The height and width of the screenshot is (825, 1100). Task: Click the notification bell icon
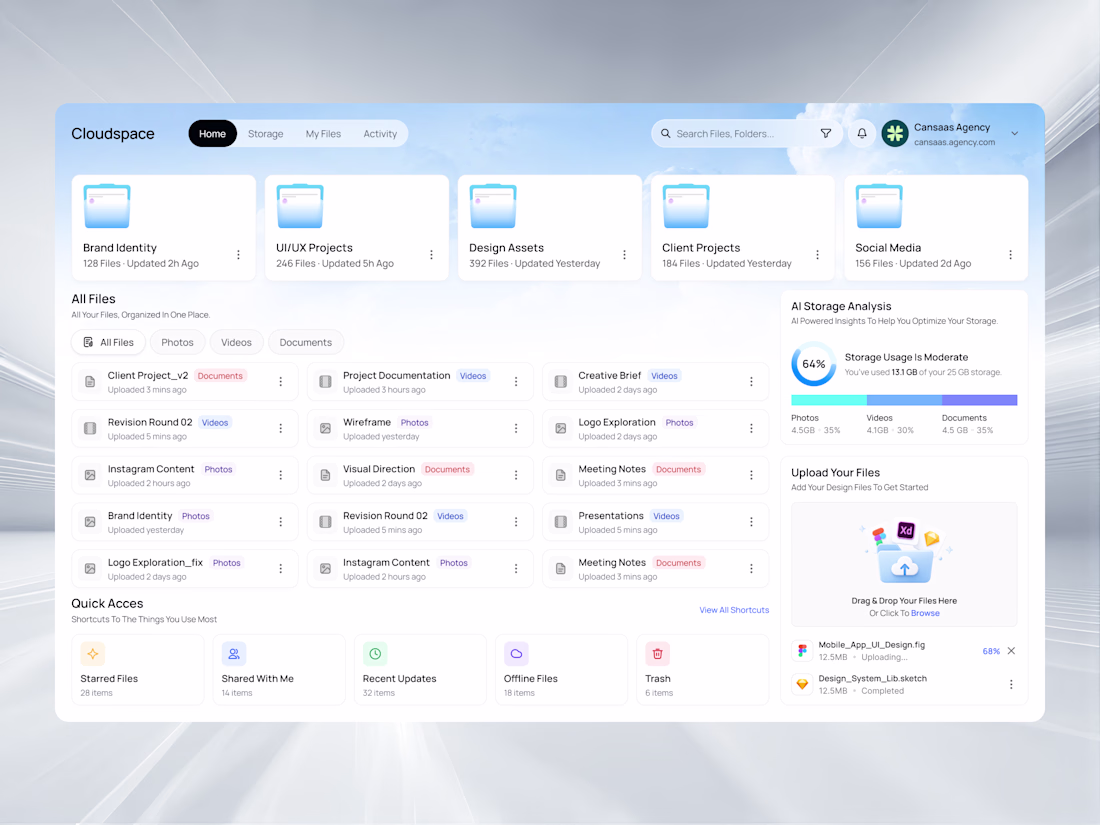point(861,133)
